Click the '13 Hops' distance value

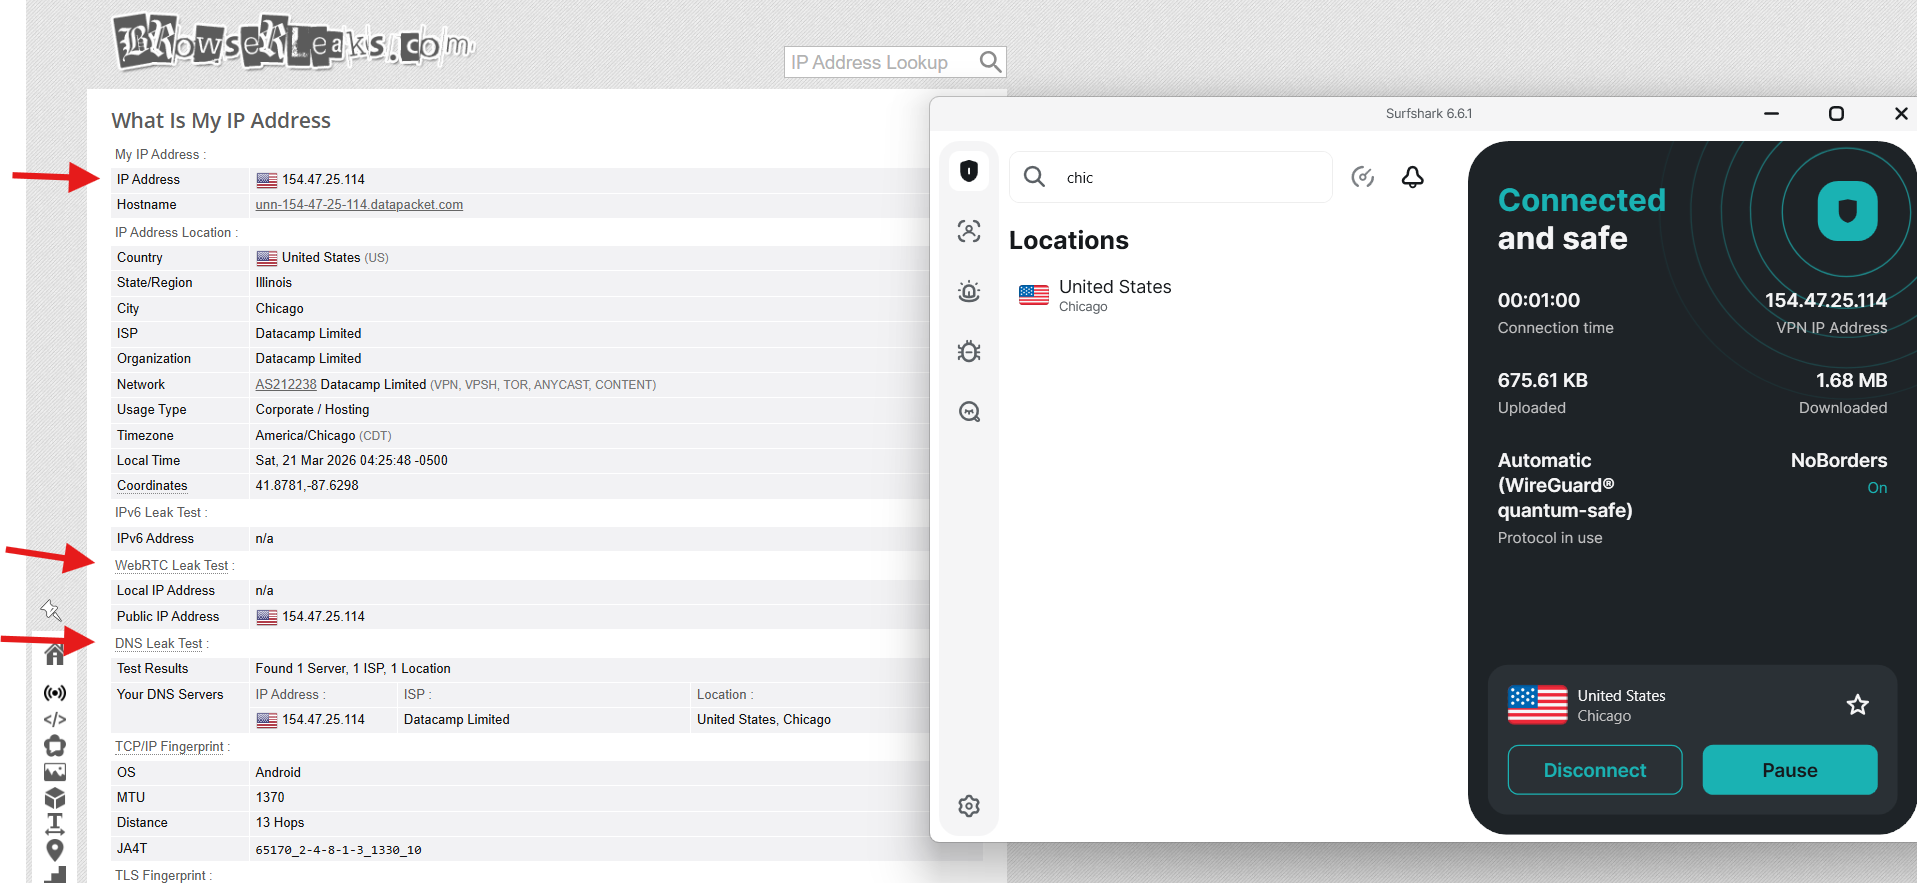click(280, 823)
